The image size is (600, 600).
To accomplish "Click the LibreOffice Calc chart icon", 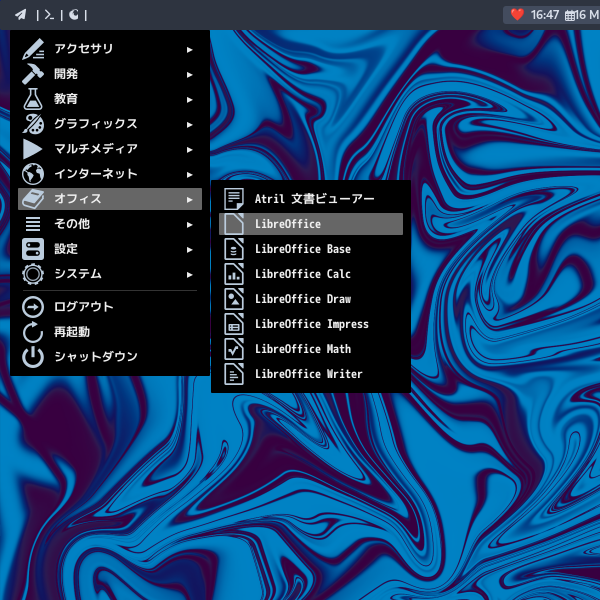I will click(x=233, y=274).
